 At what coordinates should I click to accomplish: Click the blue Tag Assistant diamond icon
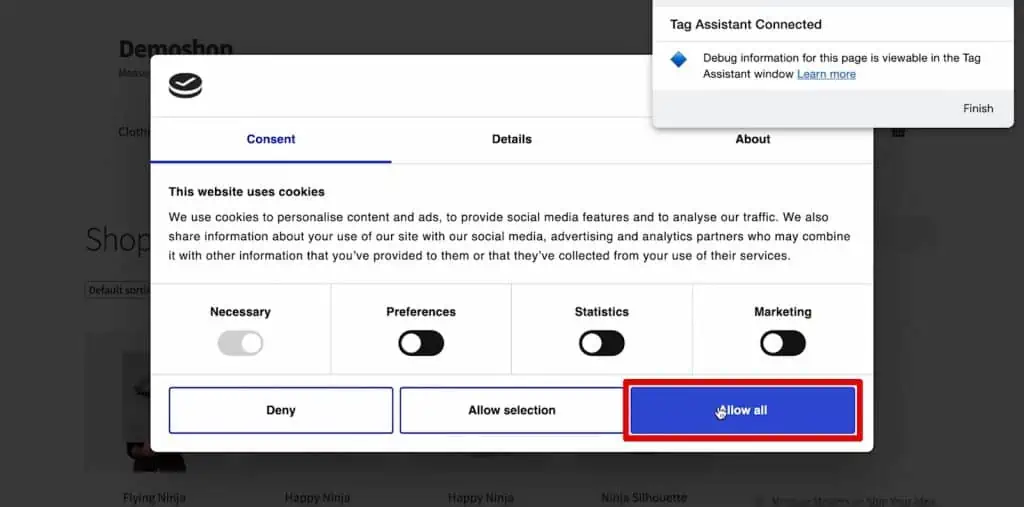point(679,60)
